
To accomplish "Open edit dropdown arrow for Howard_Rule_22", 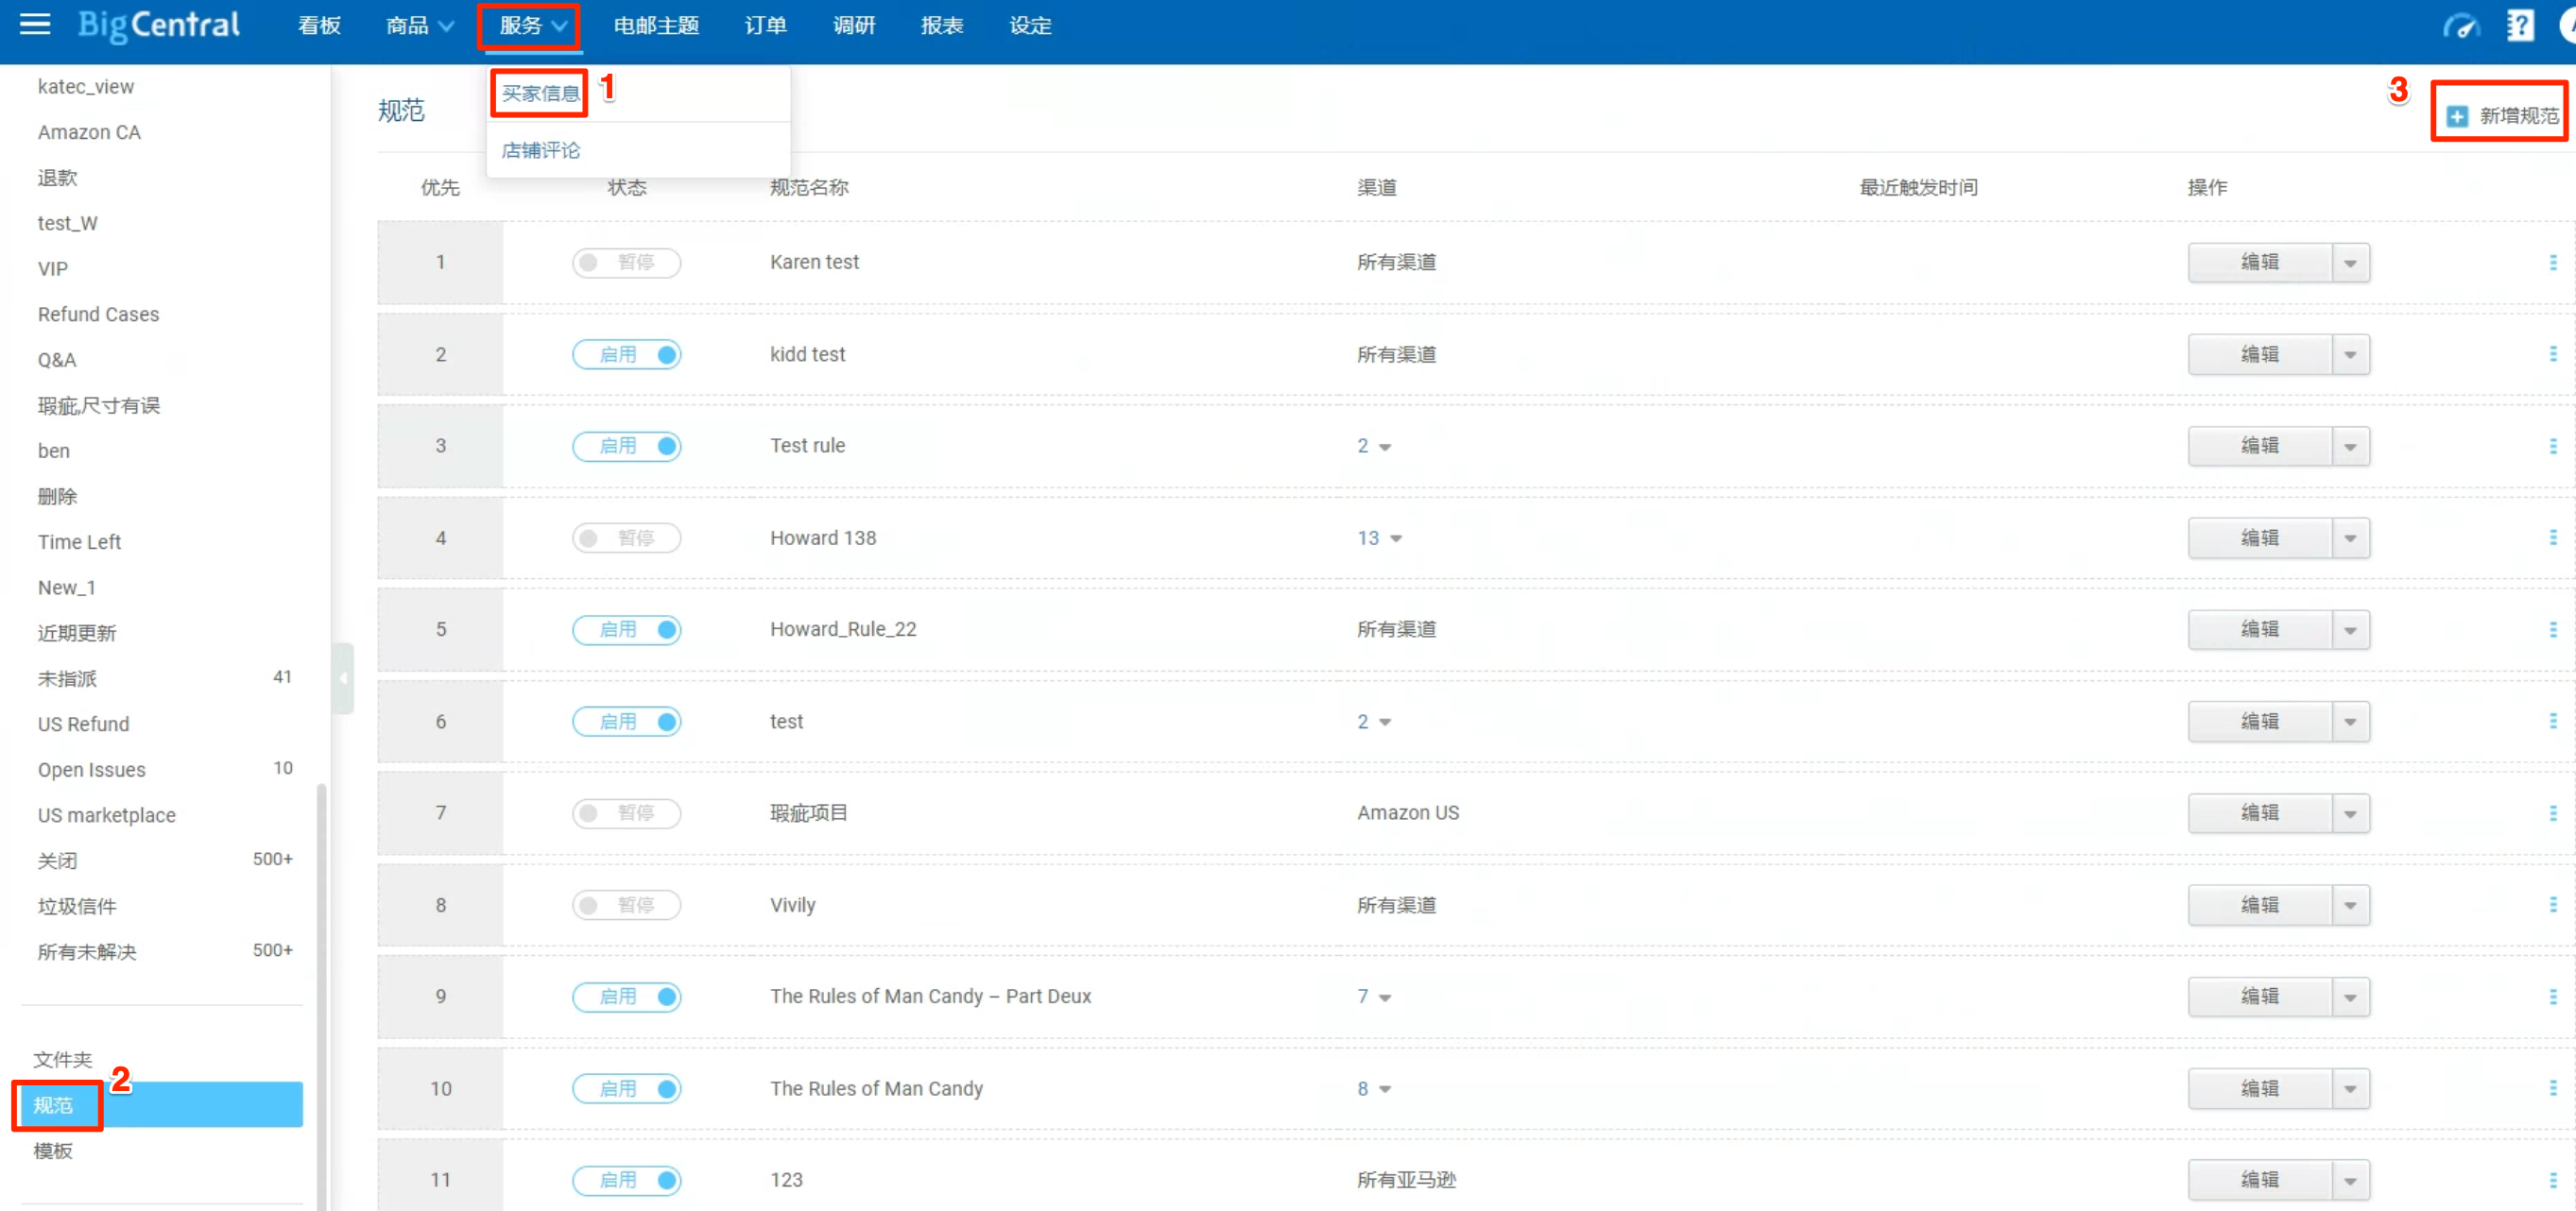I will [x=2350, y=630].
